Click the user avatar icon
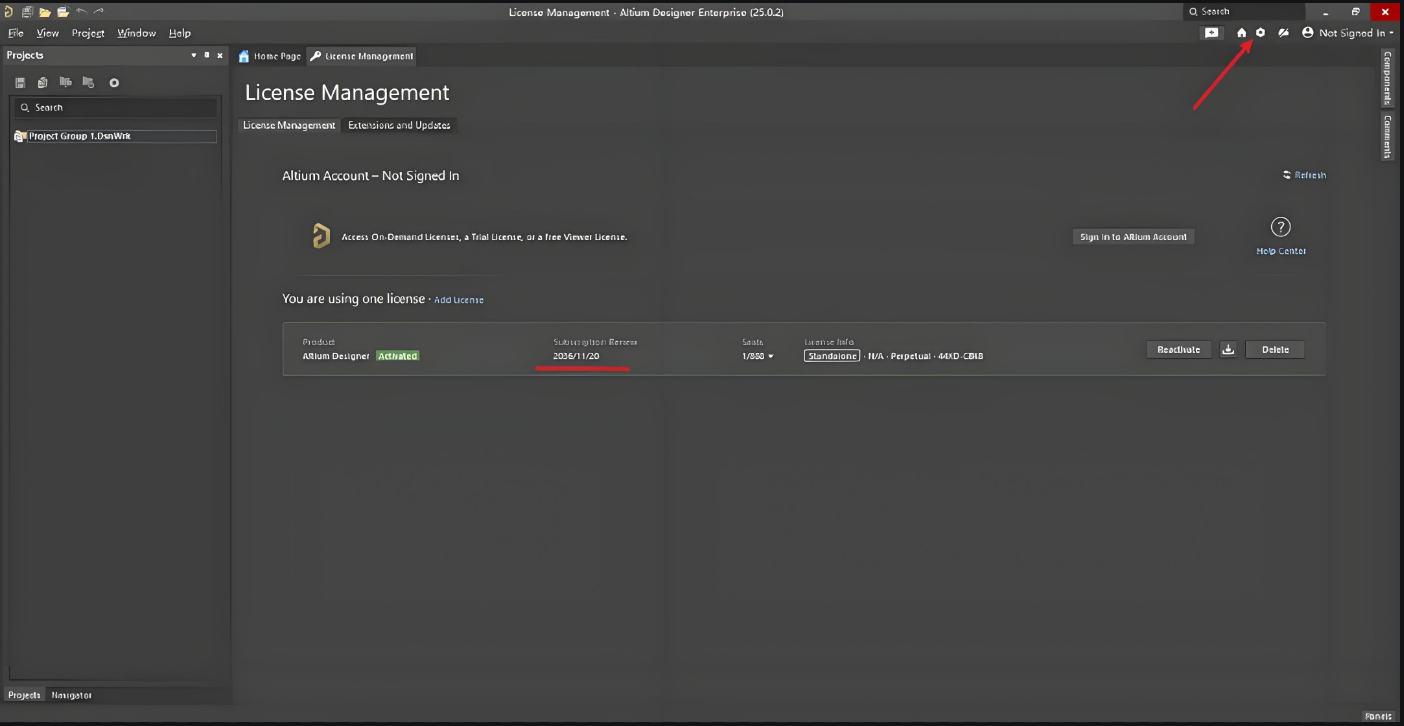Viewport: 1404px width, 726px height. point(1308,33)
